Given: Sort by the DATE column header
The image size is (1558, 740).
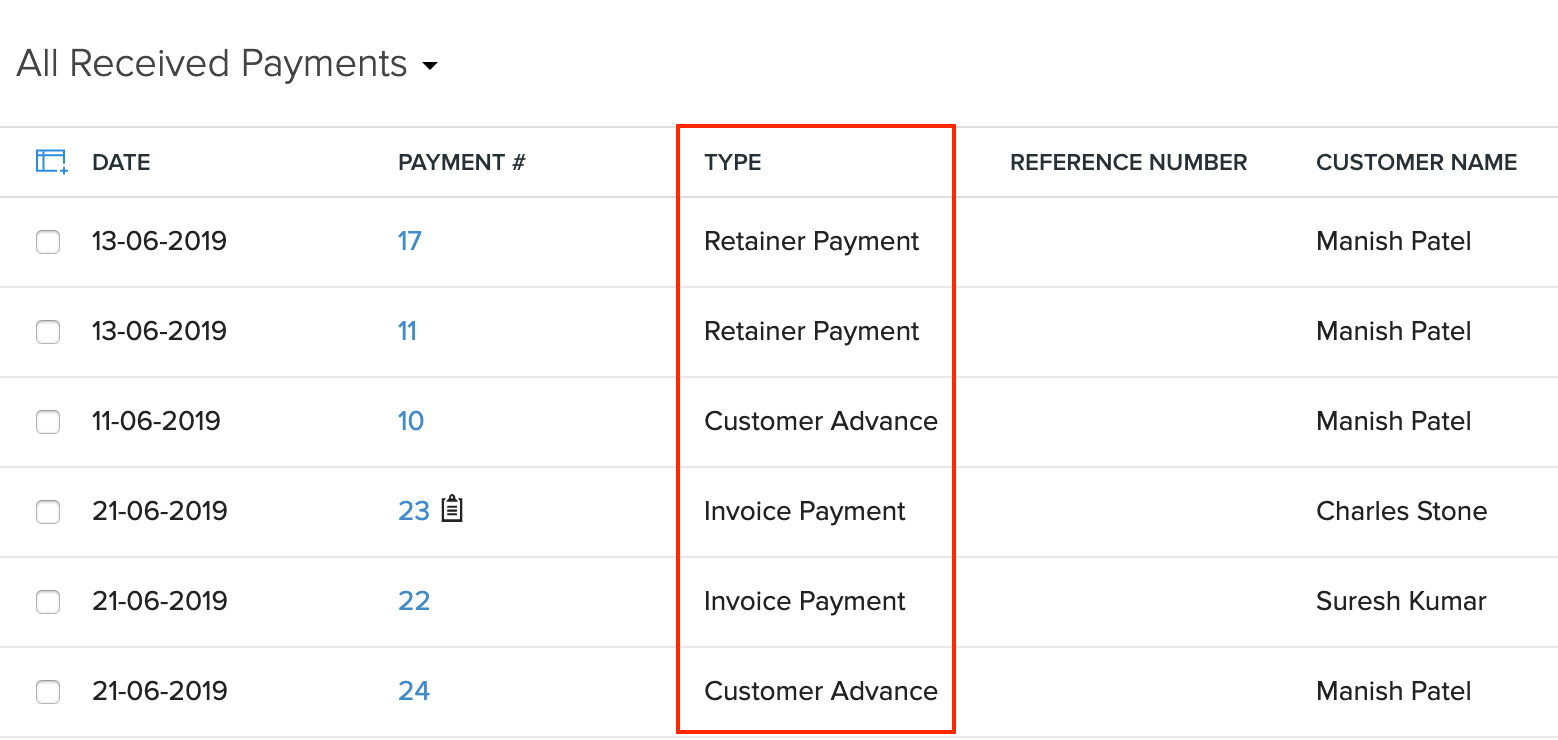Looking at the screenshot, I should pos(121,162).
